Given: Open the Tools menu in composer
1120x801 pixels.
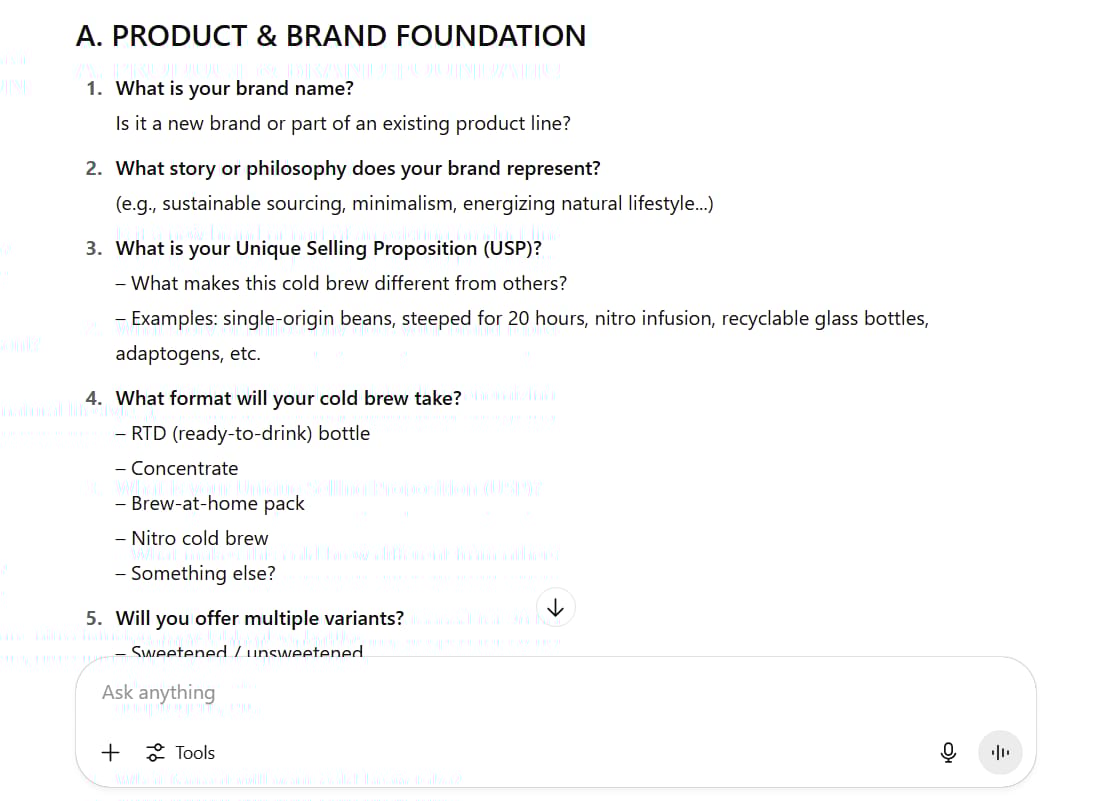Looking at the screenshot, I should (x=180, y=752).
